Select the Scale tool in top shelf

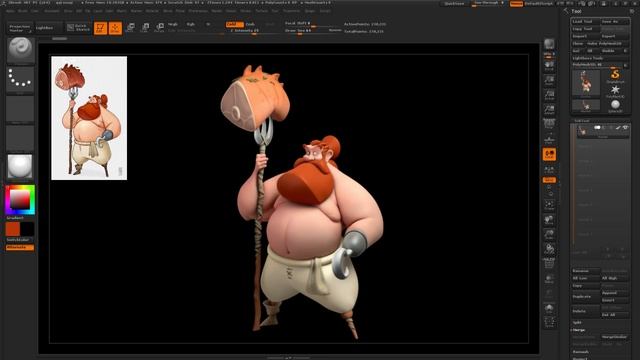(x=145, y=28)
